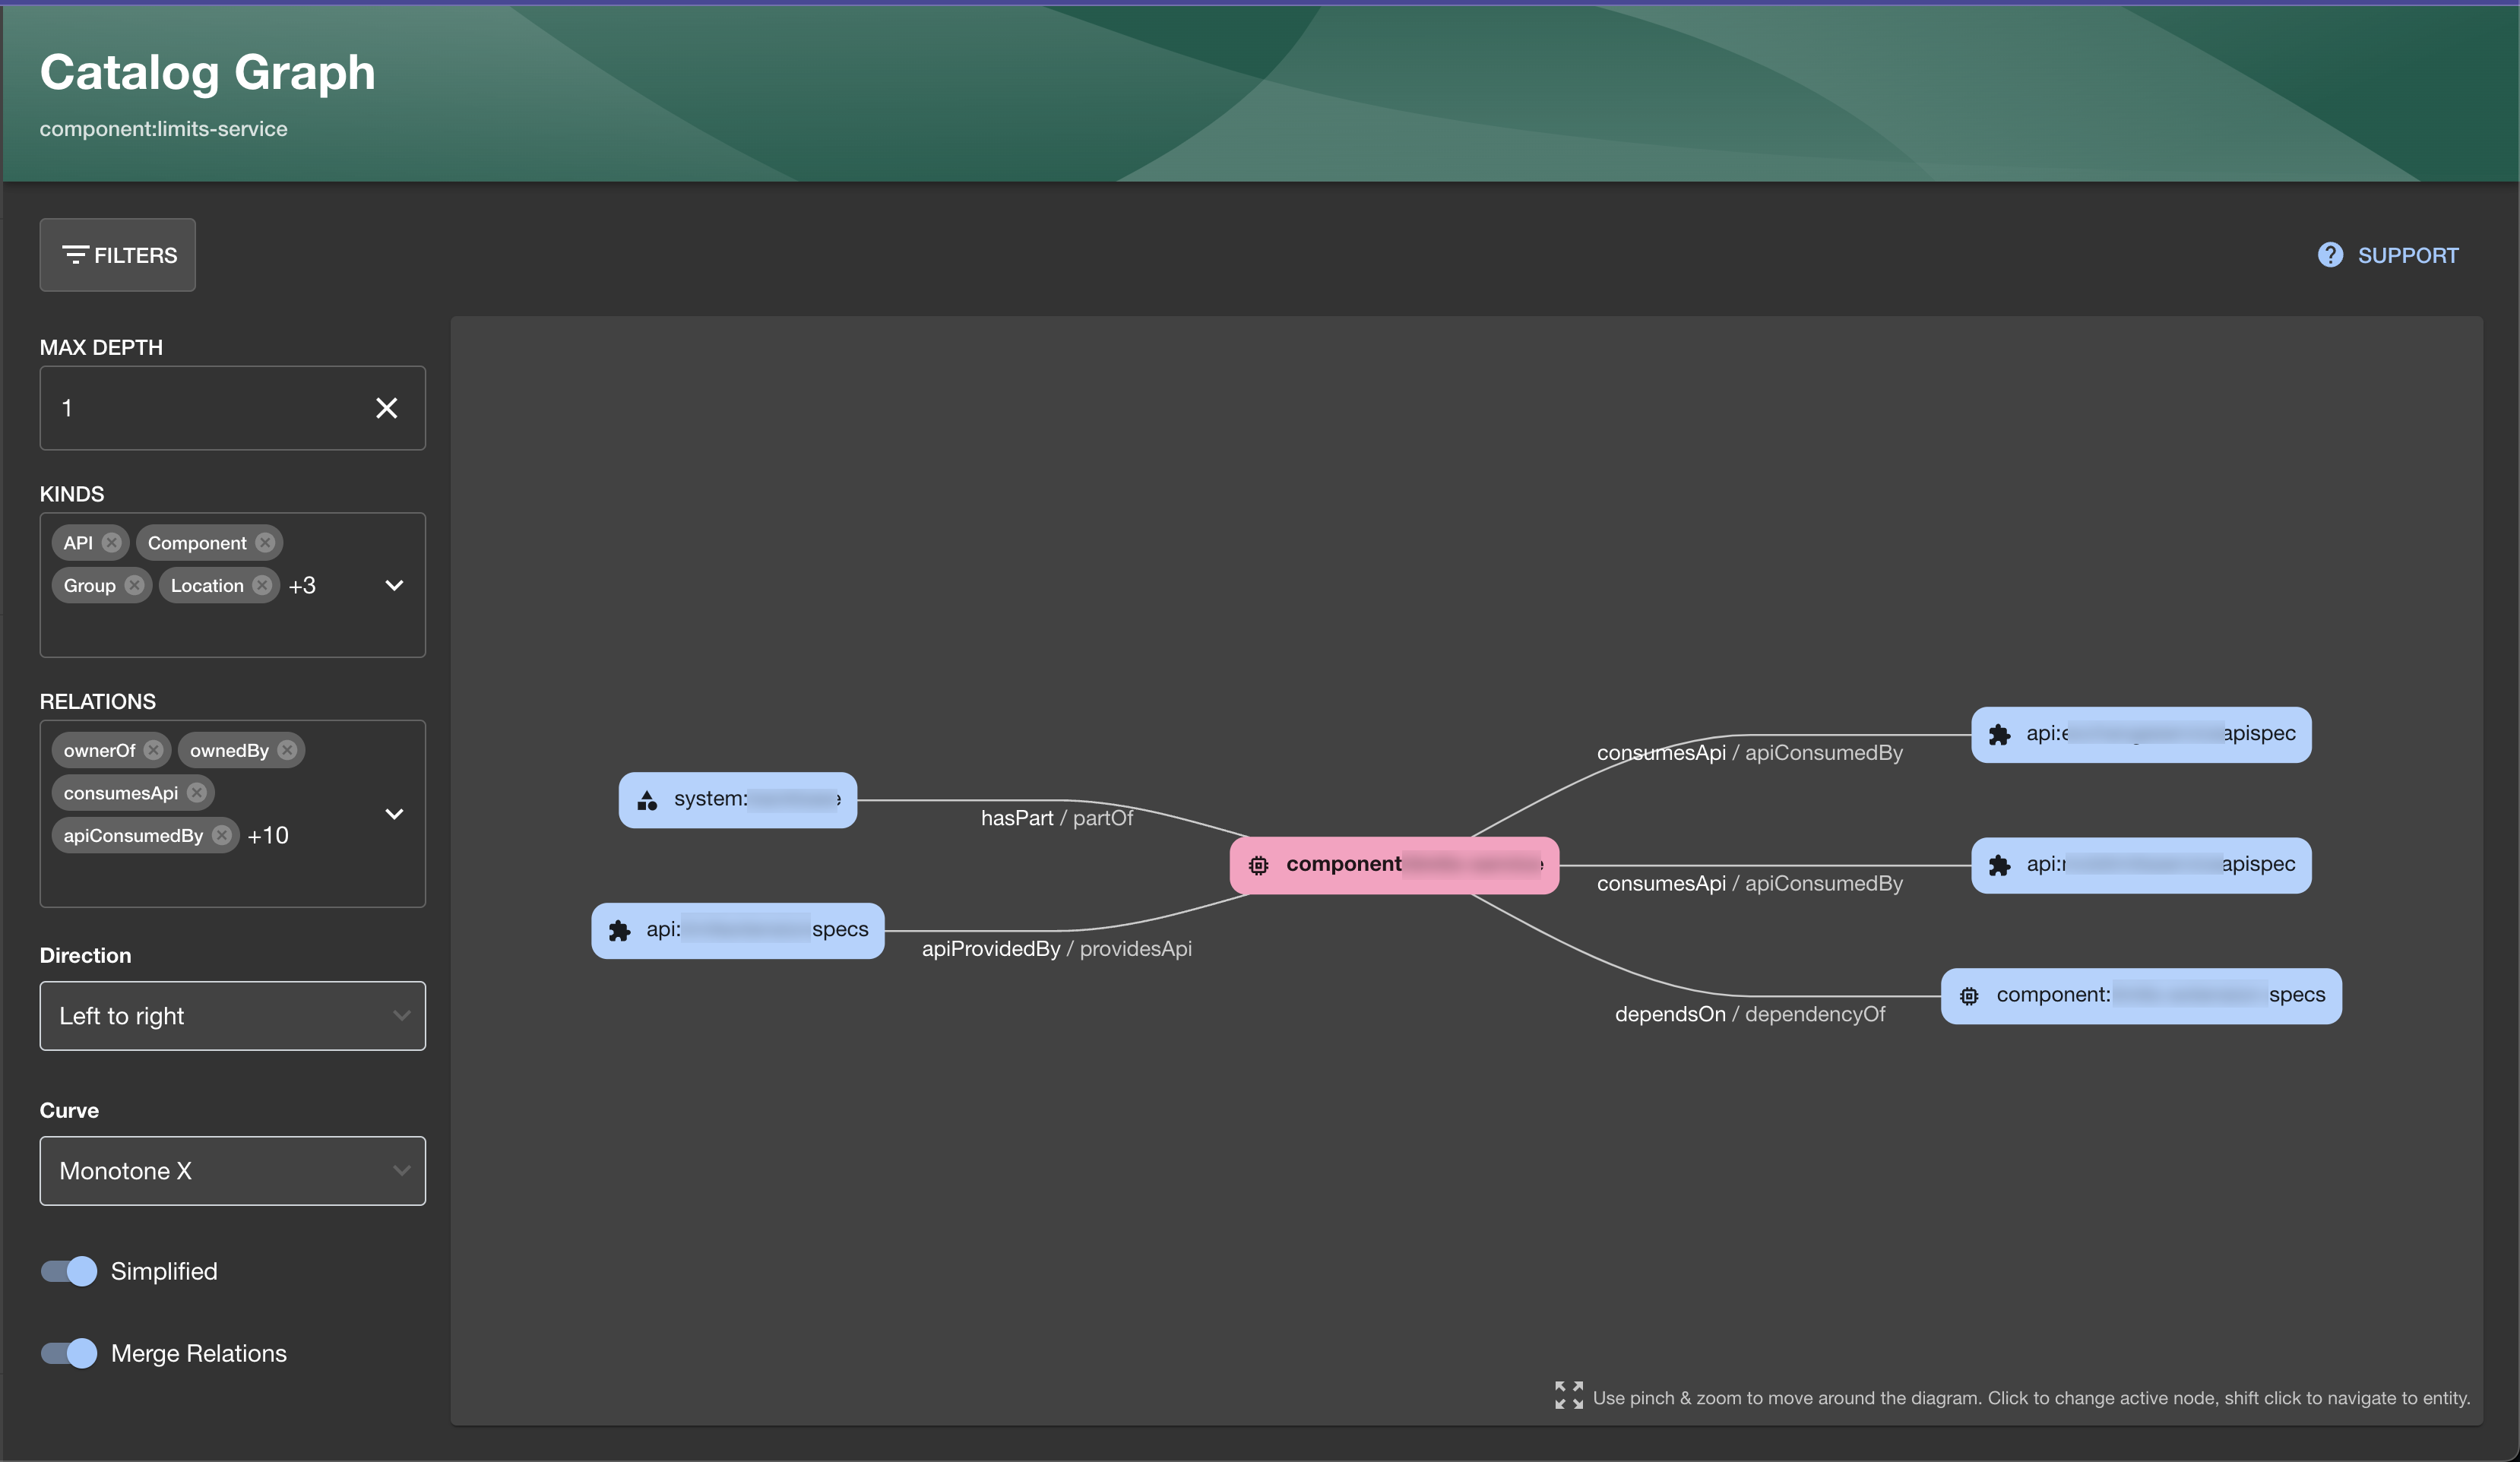Click the support question mark icon

(x=2330, y=255)
